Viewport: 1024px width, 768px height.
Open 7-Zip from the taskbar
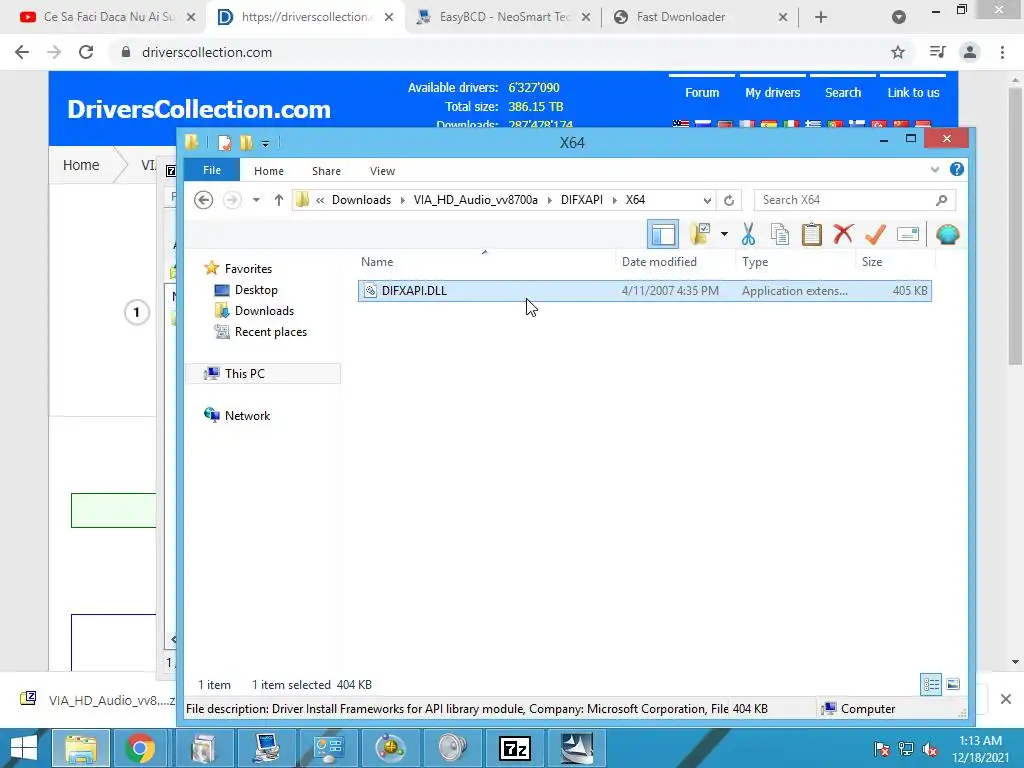(x=515, y=748)
